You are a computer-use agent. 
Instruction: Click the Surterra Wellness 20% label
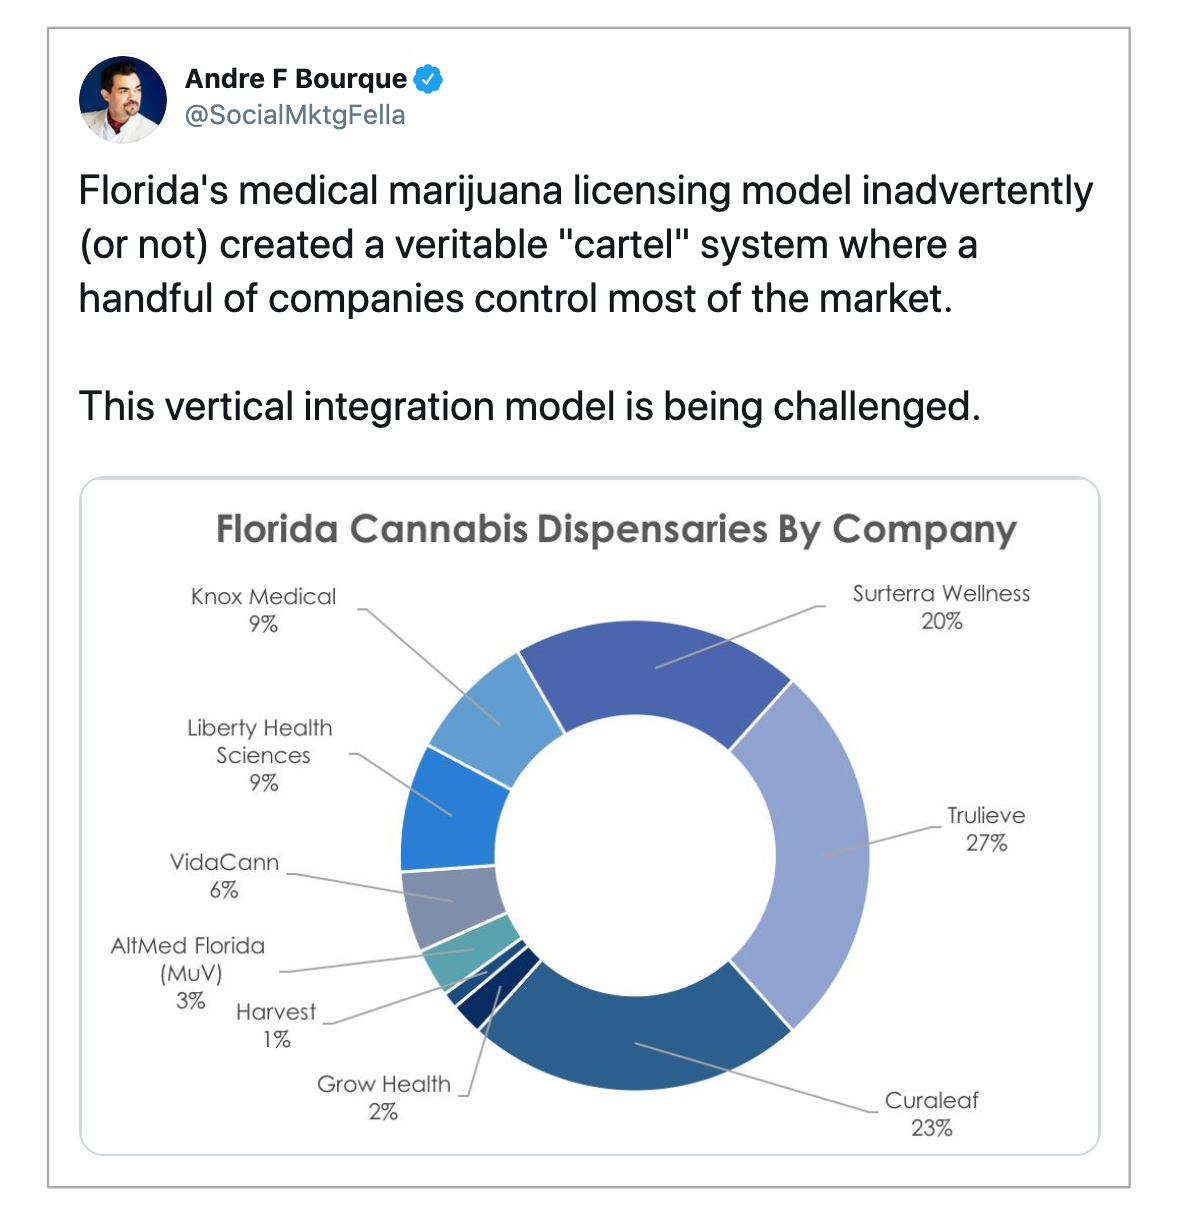coord(941,607)
